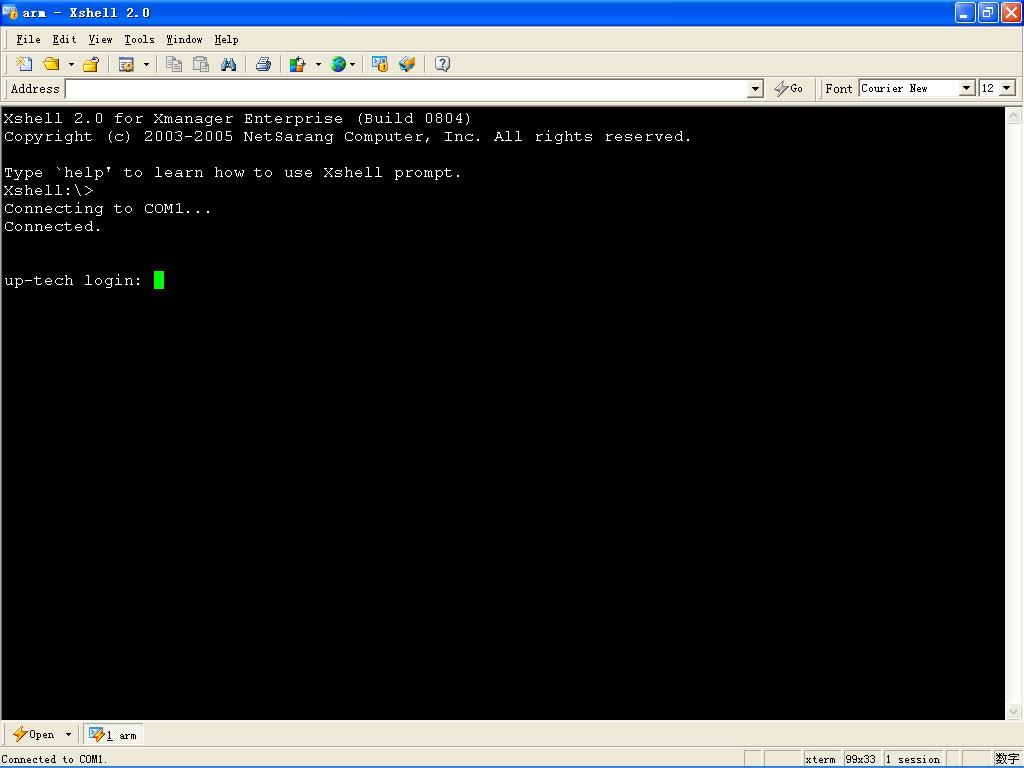
Task: Open the Window menu
Action: point(184,40)
